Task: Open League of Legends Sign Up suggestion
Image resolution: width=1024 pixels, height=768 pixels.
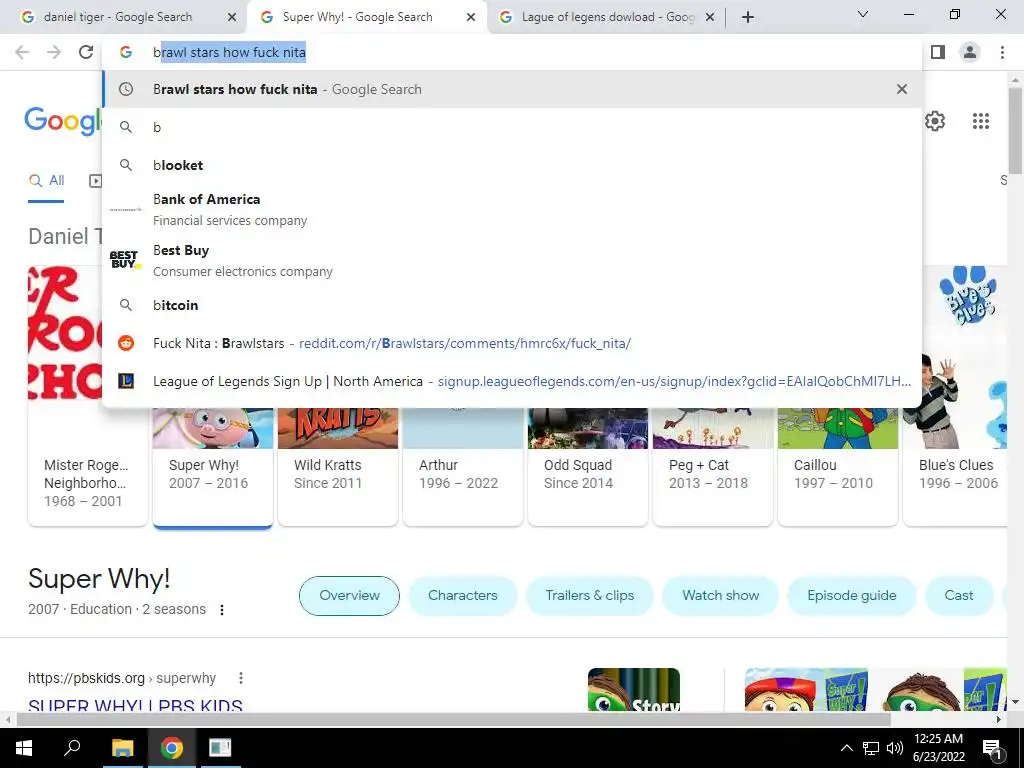Action: (x=512, y=381)
